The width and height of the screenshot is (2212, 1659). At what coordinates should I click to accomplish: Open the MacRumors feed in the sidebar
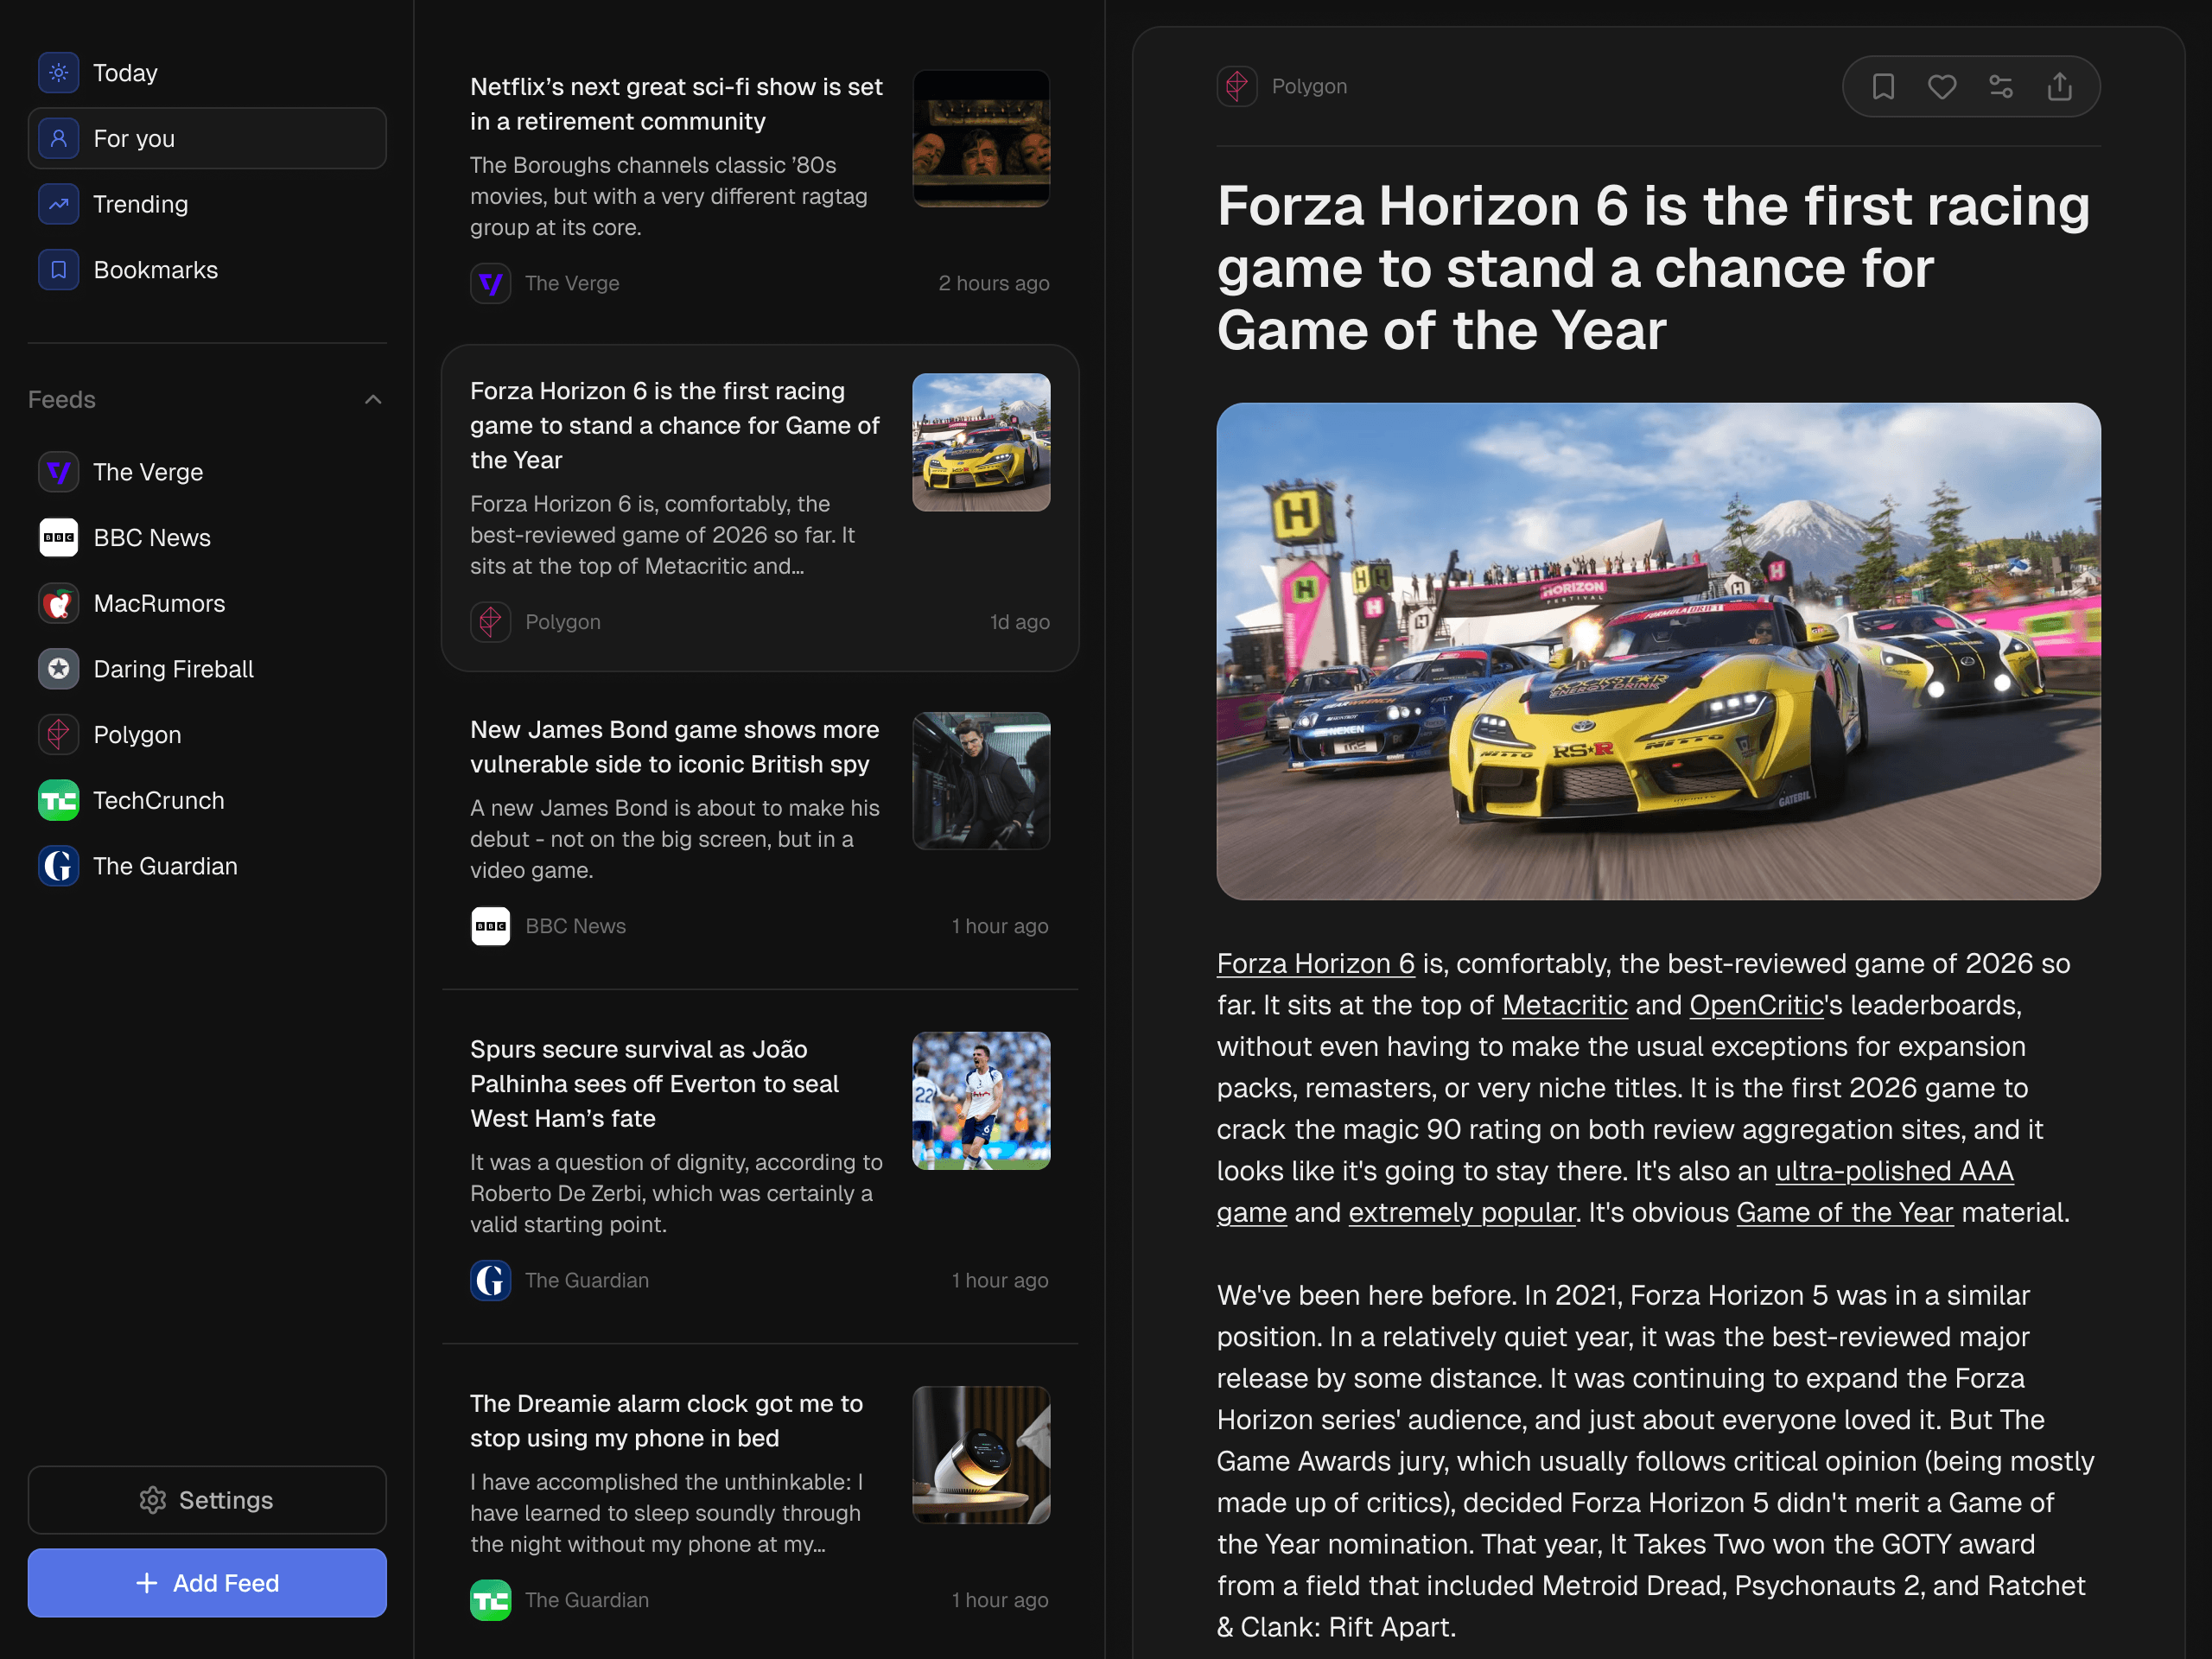[207, 604]
